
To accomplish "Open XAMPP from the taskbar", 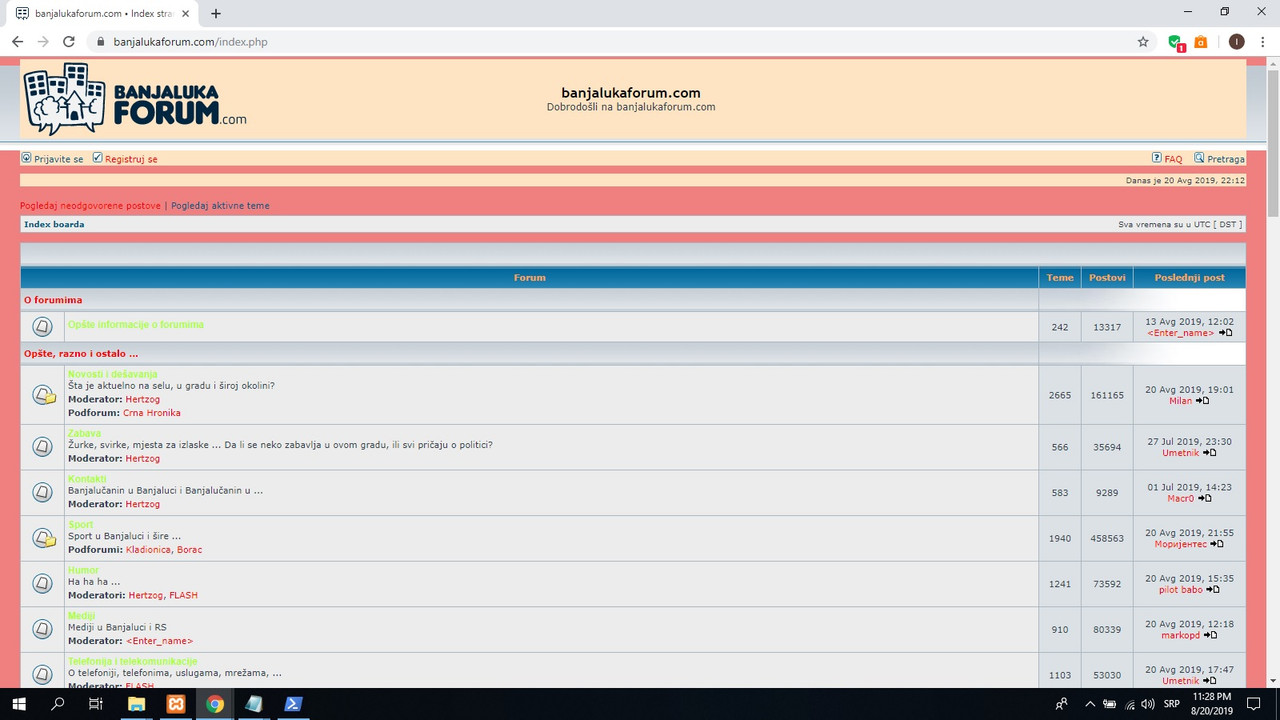I will pyautogui.click(x=176, y=704).
